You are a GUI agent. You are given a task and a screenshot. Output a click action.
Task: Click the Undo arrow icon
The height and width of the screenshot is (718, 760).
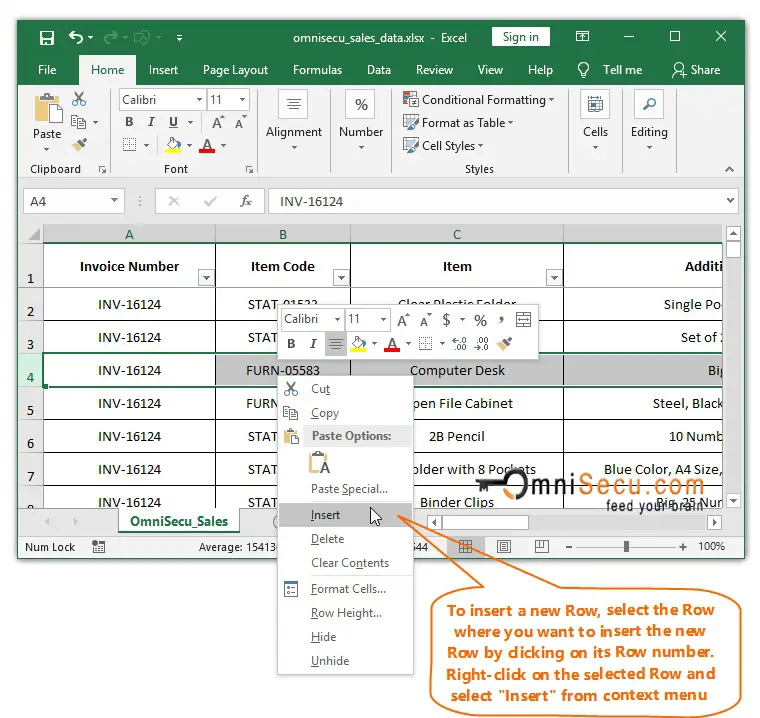point(76,38)
